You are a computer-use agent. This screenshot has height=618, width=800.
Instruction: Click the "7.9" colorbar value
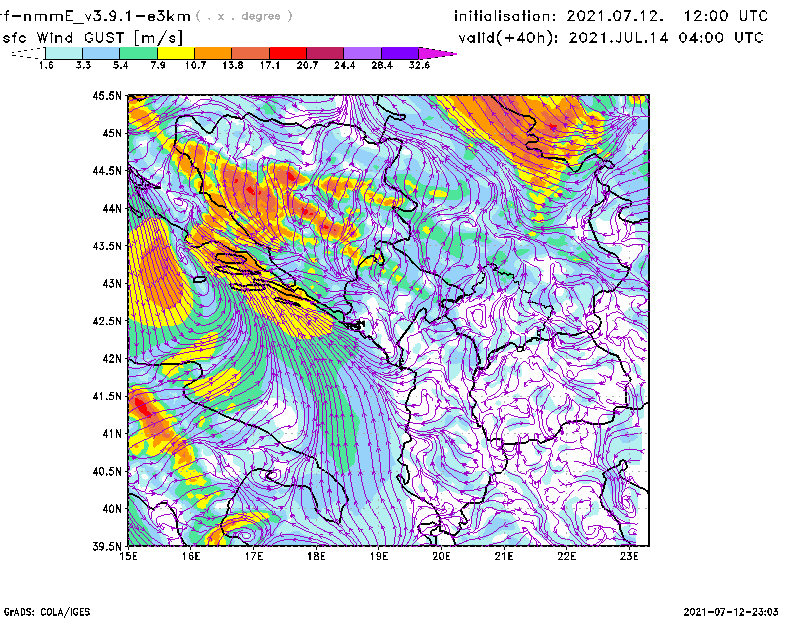click(x=158, y=65)
